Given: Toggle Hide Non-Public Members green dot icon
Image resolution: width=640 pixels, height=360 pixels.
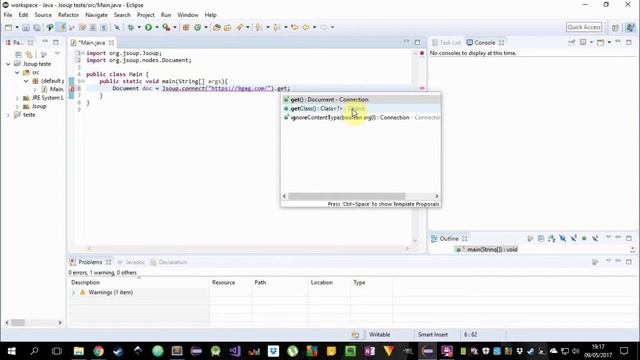Looking at the screenshot, I should pos(584,238).
